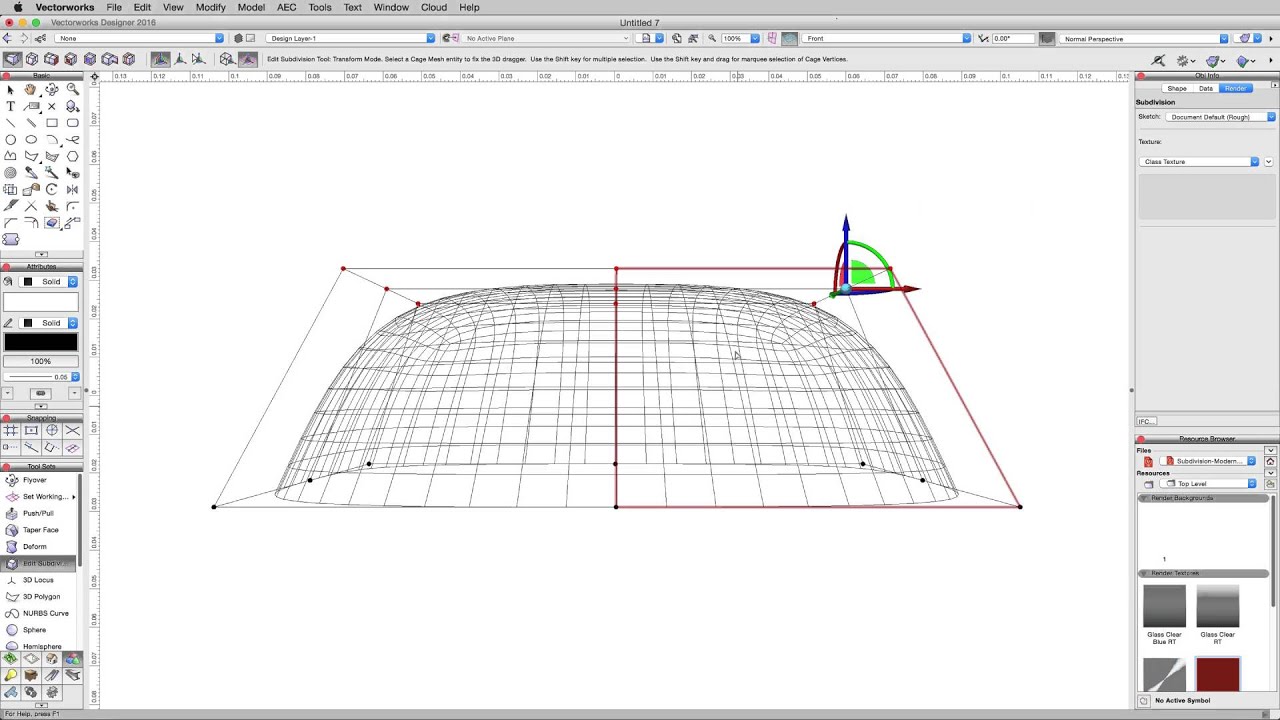Viewport: 1280px width, 720px height.
Task: Choose the Deform tool
Action: (35, 547)
